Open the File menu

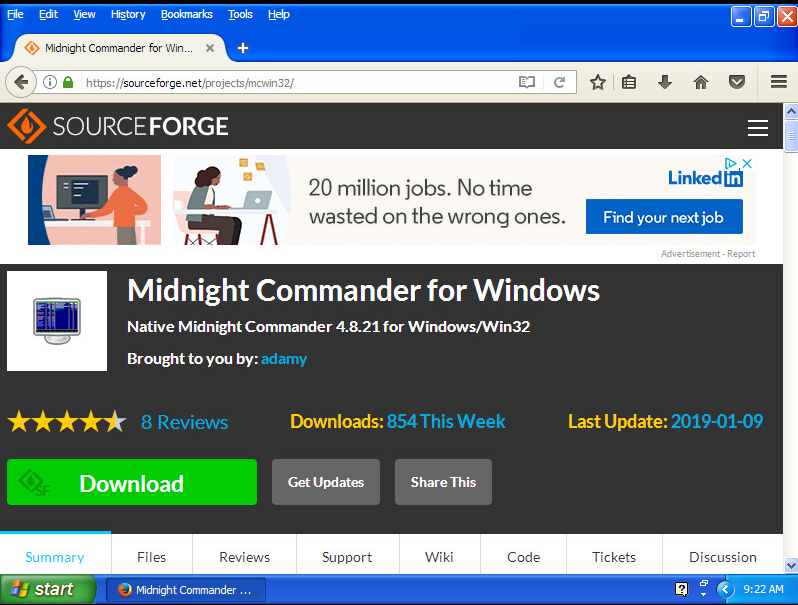click(15, 14)
